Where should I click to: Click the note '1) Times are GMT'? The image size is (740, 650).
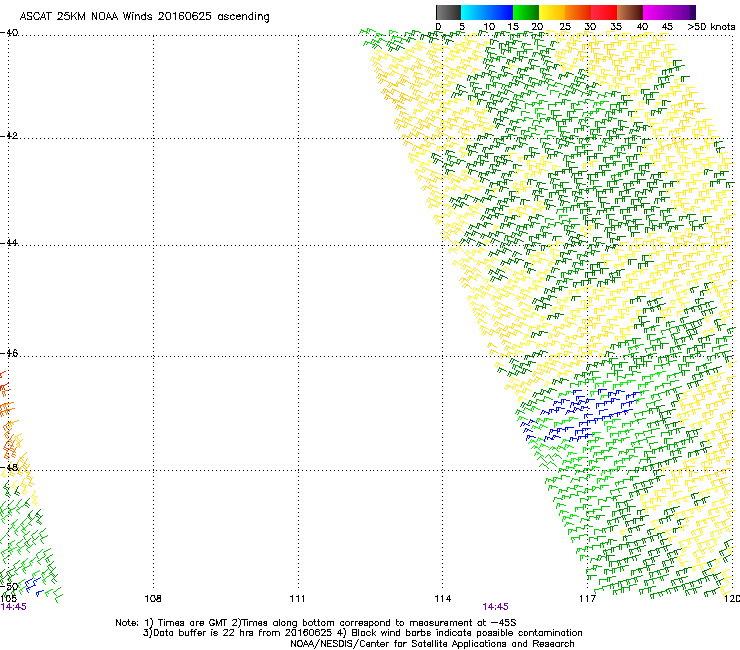click(x=187, y=623)
